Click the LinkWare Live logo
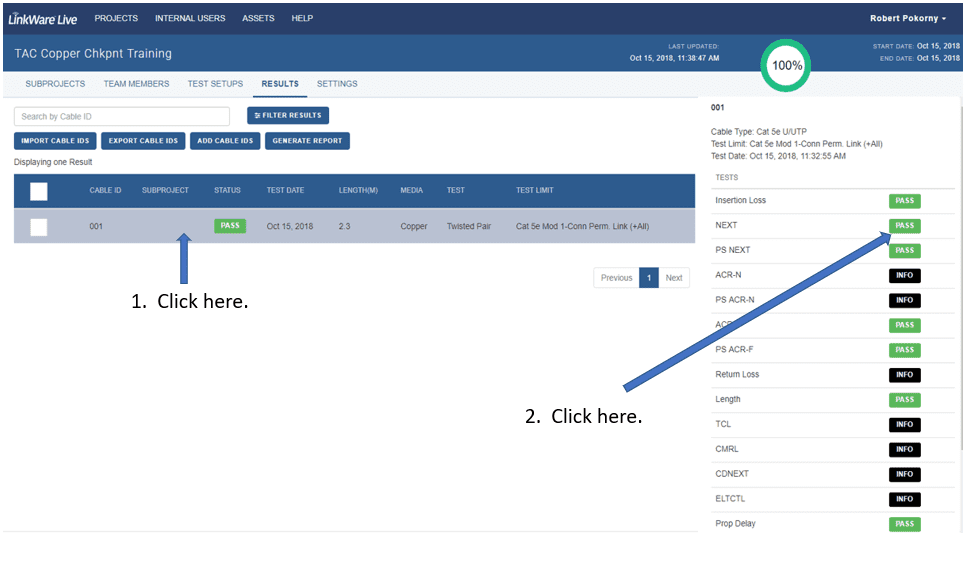Screen dimensions: 966x566 click(43, 18)
